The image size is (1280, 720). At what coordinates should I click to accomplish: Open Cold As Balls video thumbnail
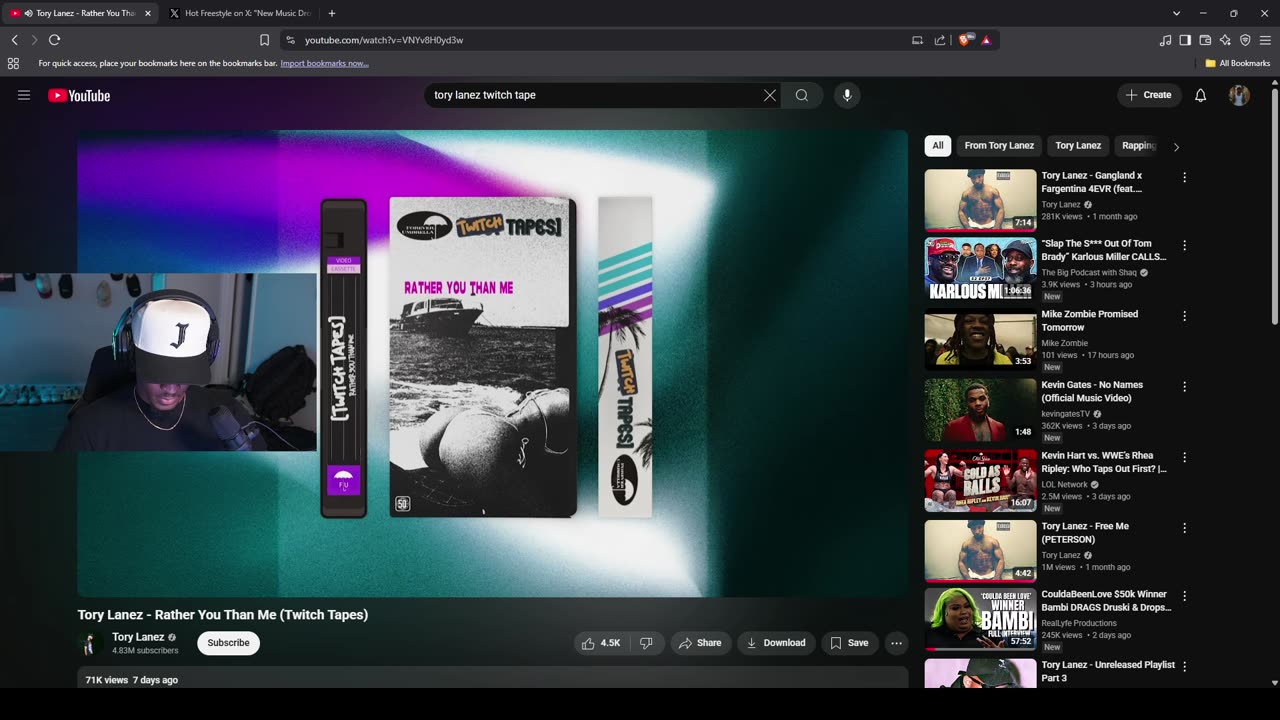coord(980,481)
